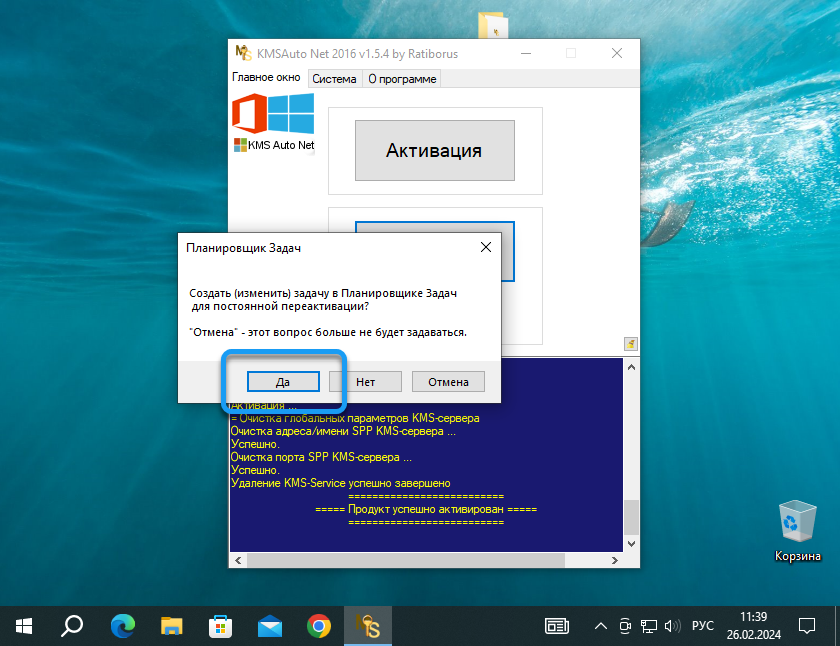Click the Отмена button in the dialog
The height and width of the screenshot is (646, 840).
click(448, 382)
